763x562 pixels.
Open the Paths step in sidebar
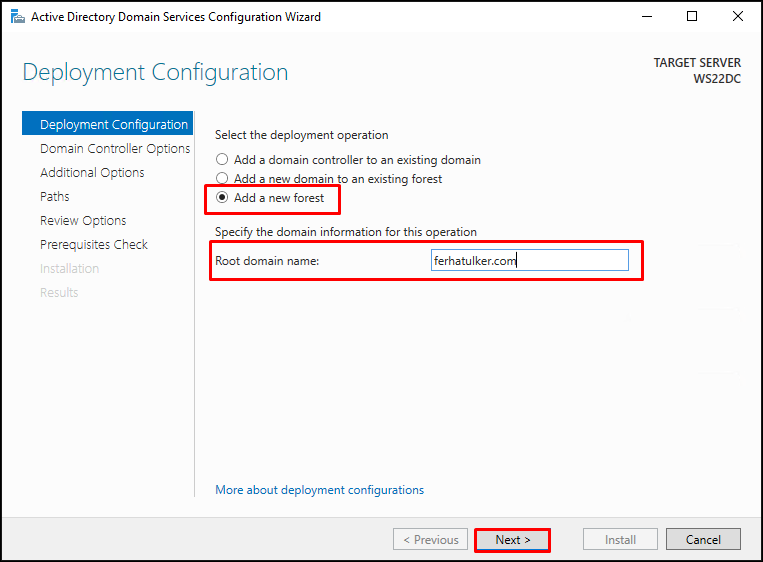click(x=54, y=197)
